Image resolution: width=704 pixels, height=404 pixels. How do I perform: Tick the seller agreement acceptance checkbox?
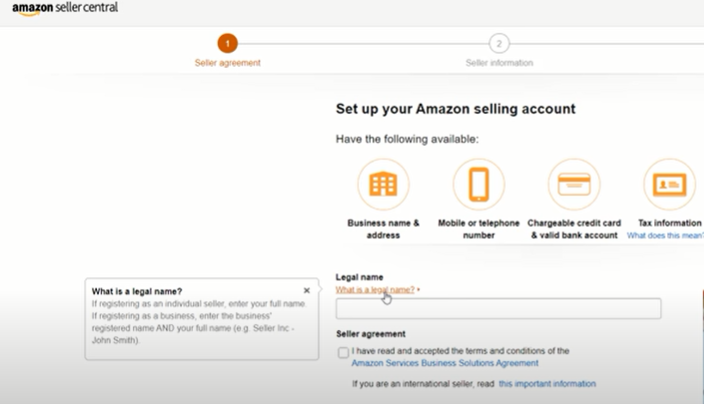[x=344, y=352]
